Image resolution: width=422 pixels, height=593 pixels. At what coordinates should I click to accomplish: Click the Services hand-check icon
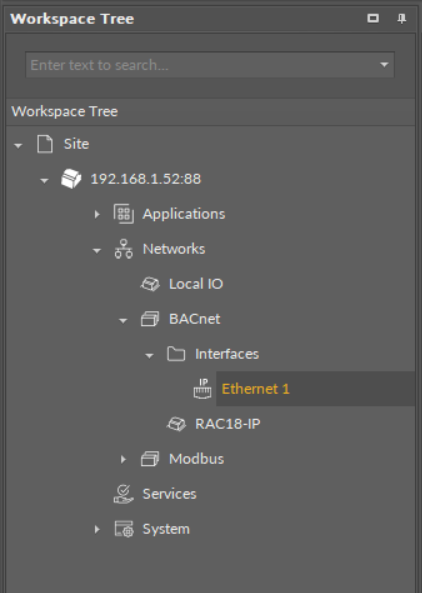124,494
